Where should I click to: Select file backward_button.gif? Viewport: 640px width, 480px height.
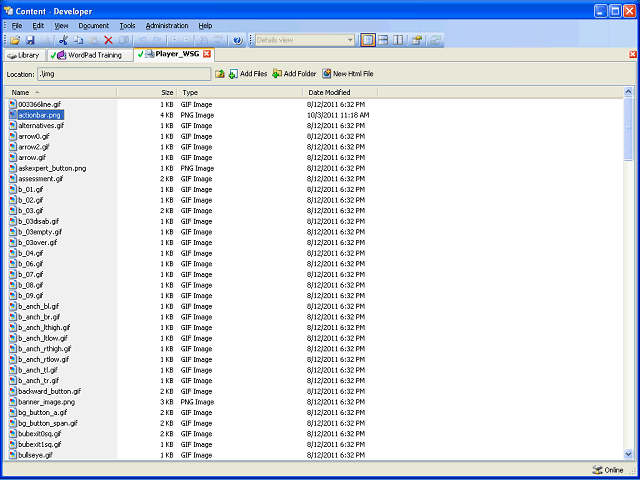coord(49,391)
